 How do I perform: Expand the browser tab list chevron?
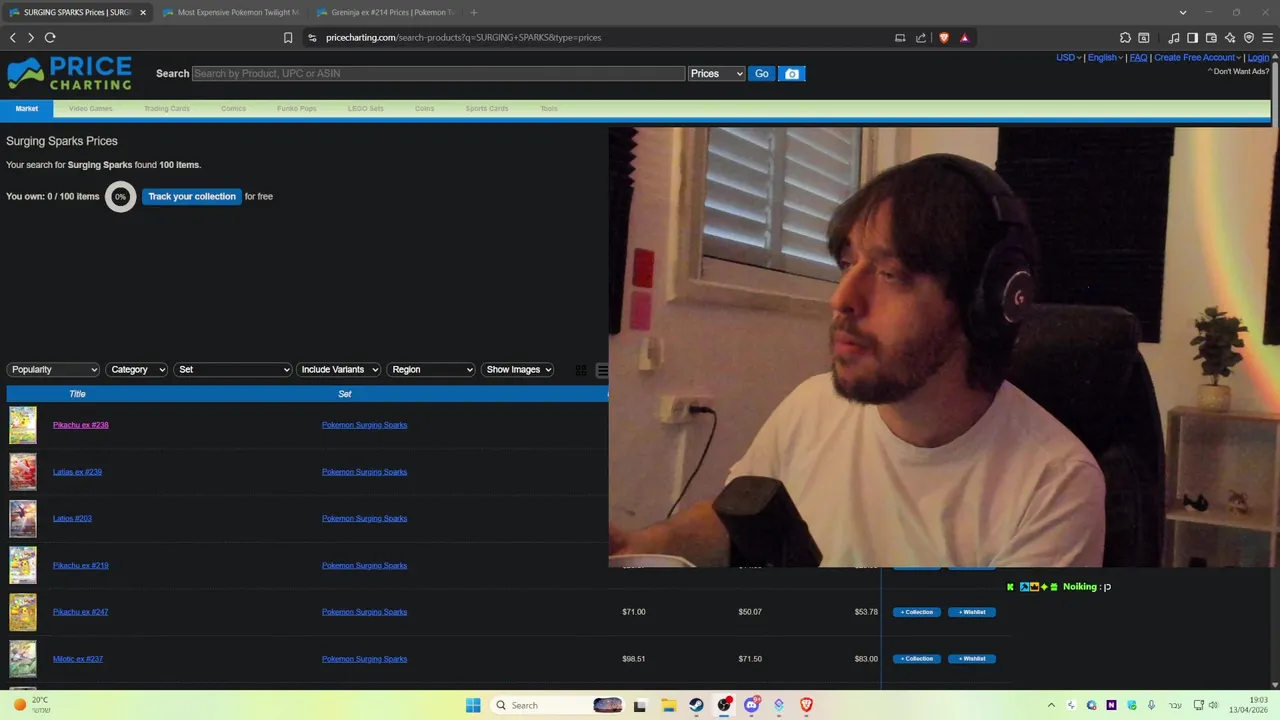pyautogui.click(x=1183, y=12)
